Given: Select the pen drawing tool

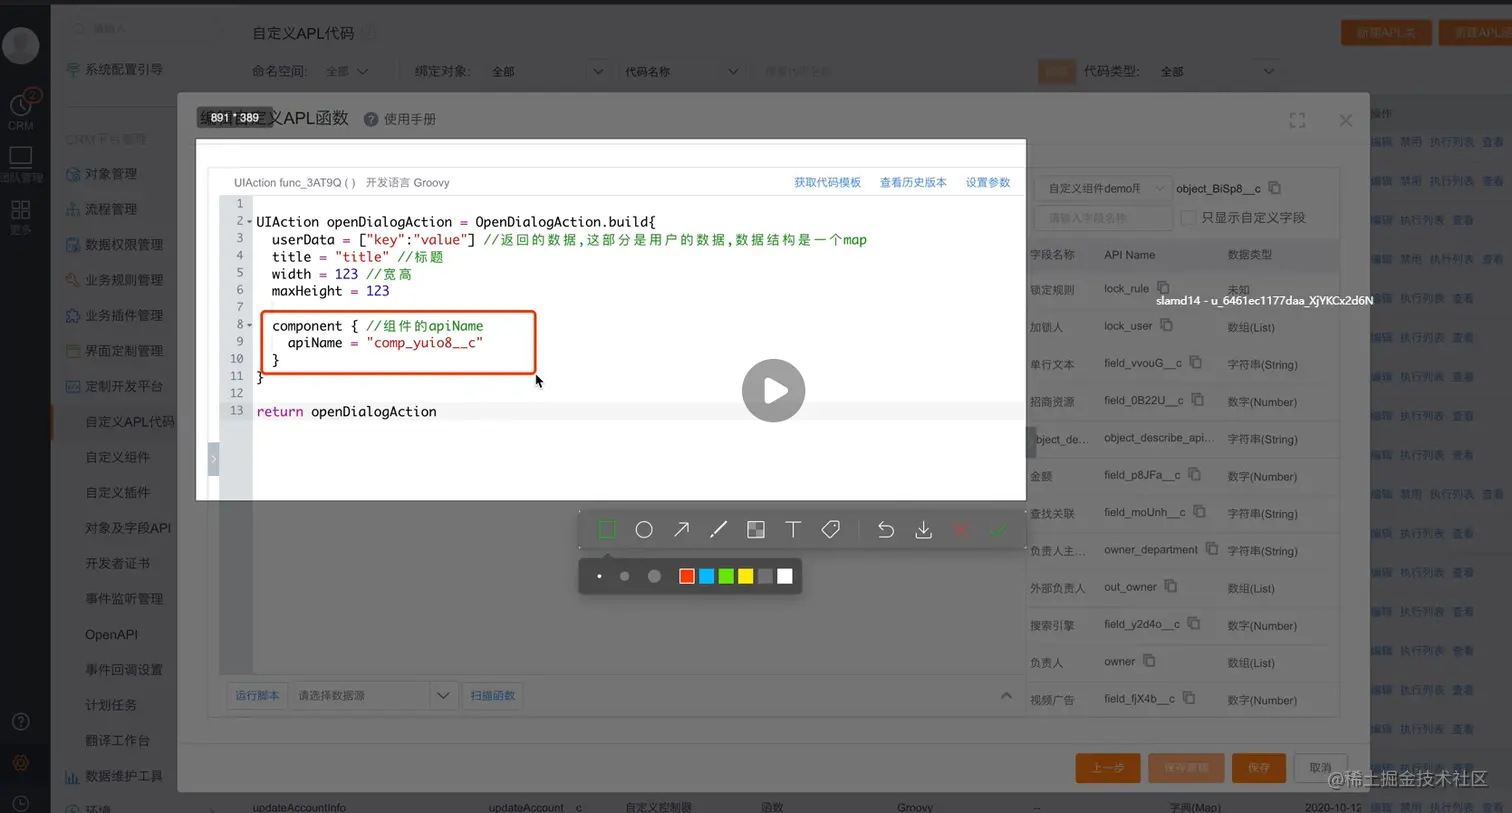Looking at the screenshot, I should coord(718,530).
